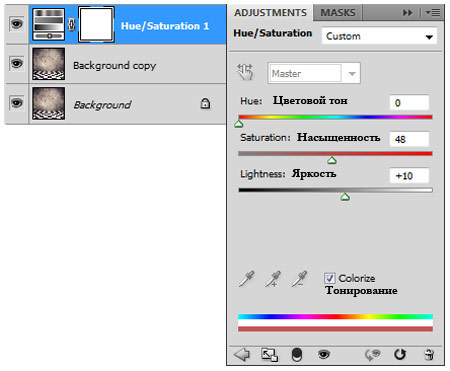Click the Colorize label text

[x=357, y=278]
